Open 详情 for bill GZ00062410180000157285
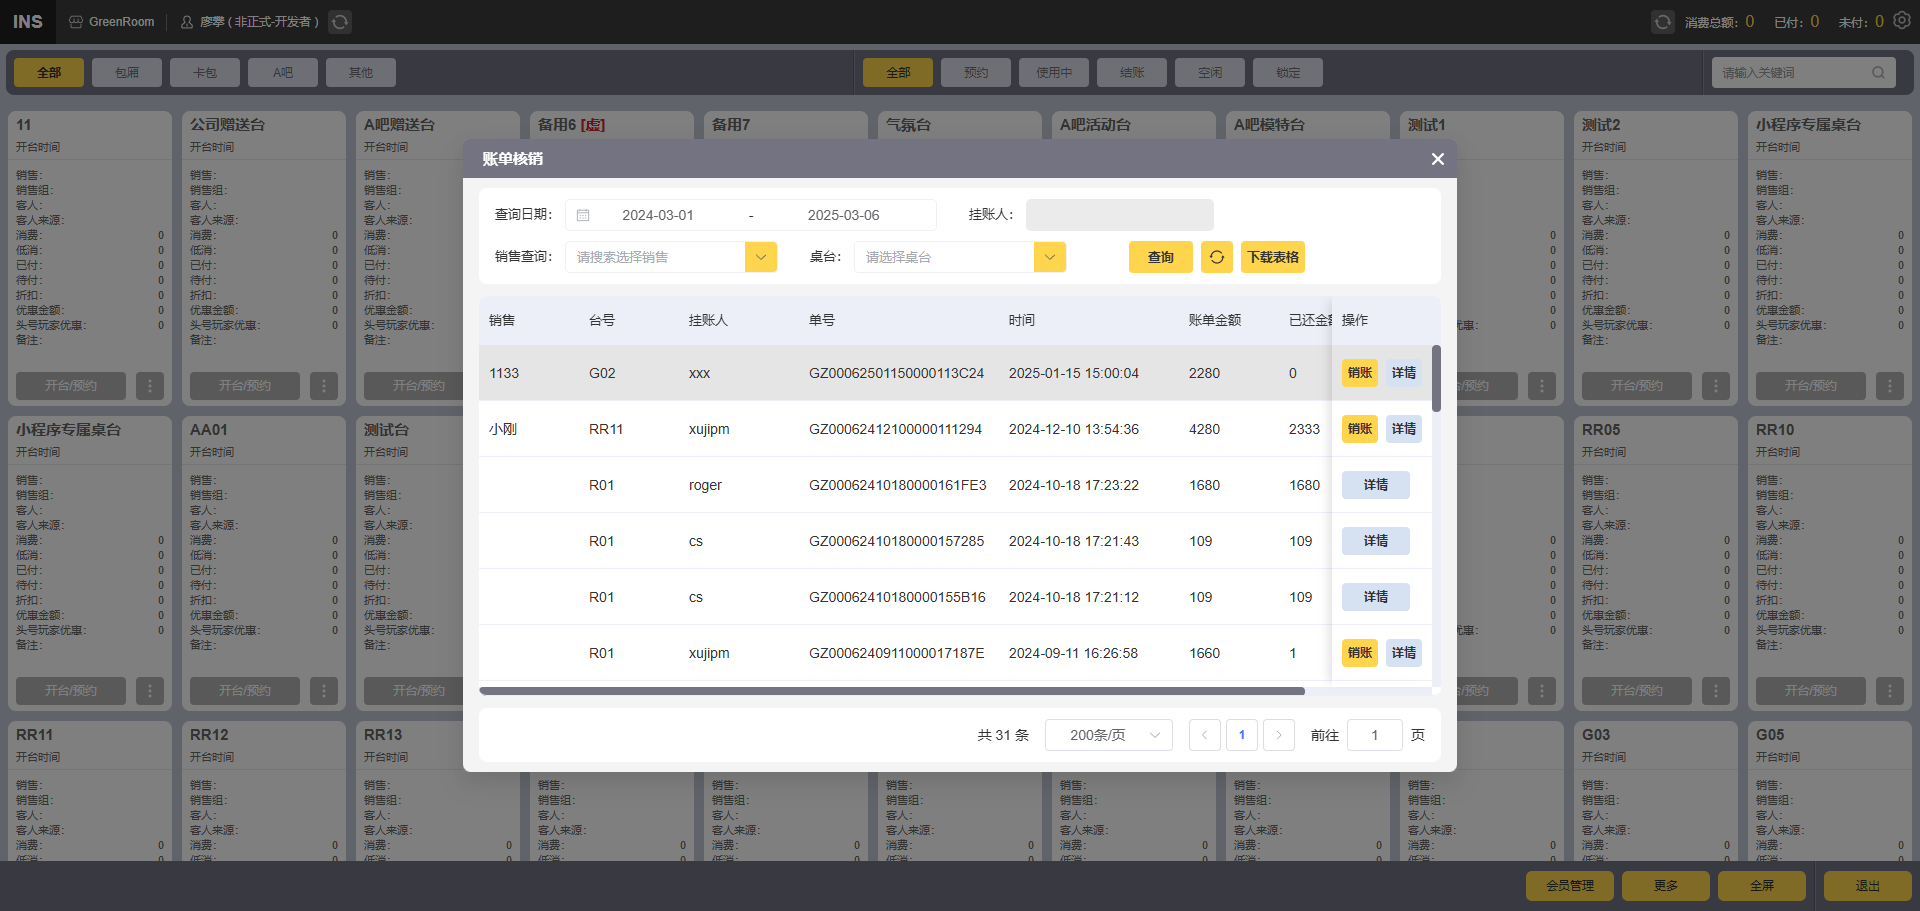1920x911 pixels. [x=1376, y=541]
